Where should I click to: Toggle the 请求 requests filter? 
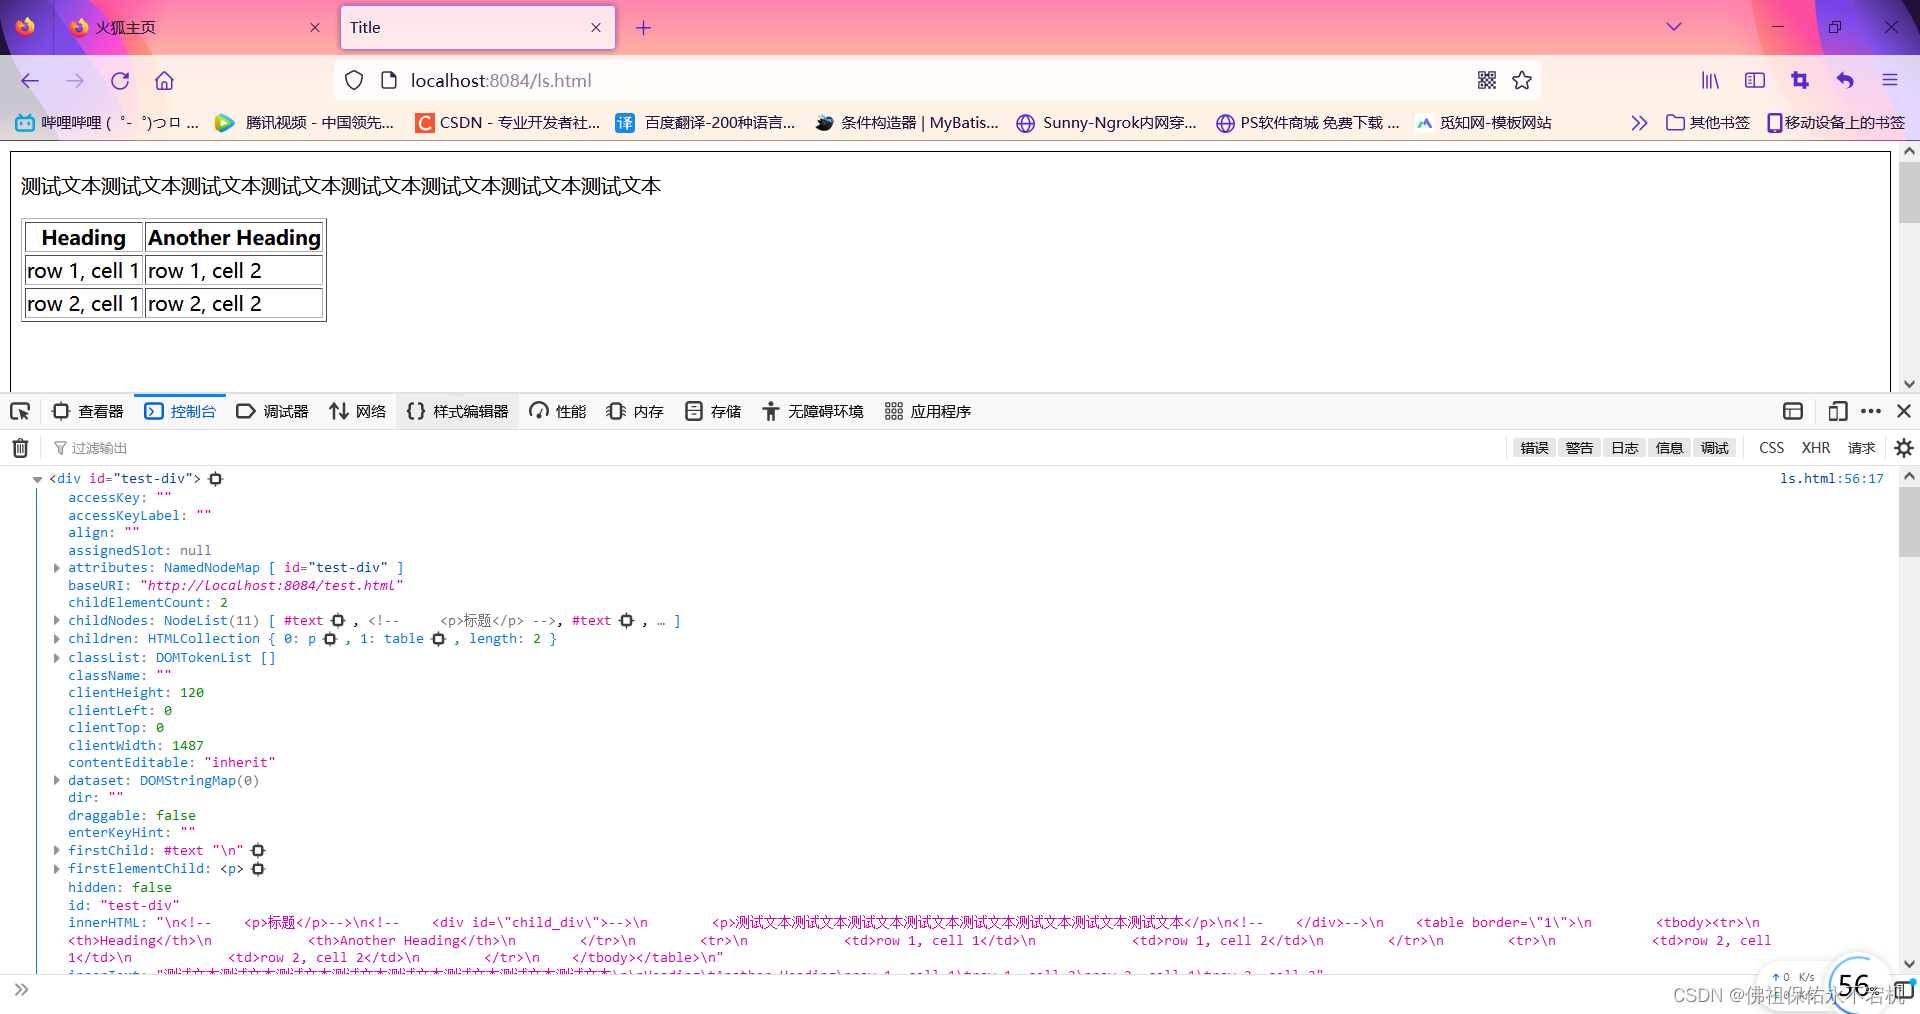[1861, 448]
